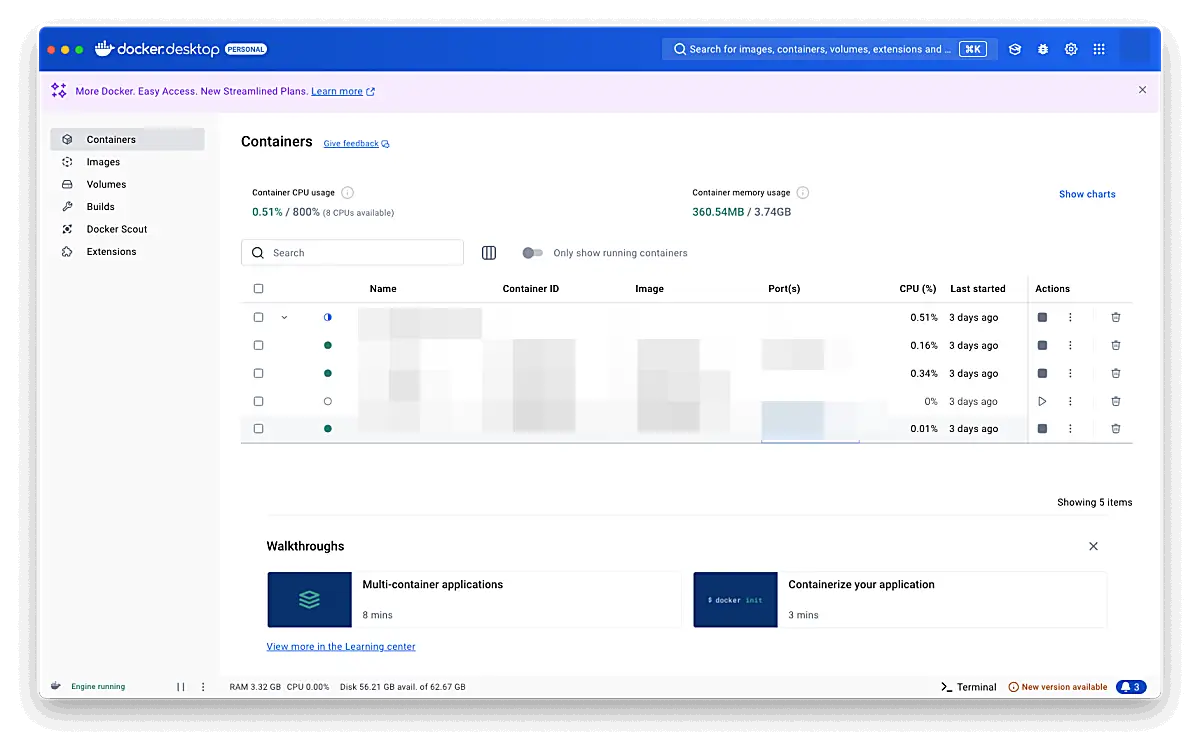
Task: Open the engine options kebab in status bar
Action: click(x=203, y=687)
